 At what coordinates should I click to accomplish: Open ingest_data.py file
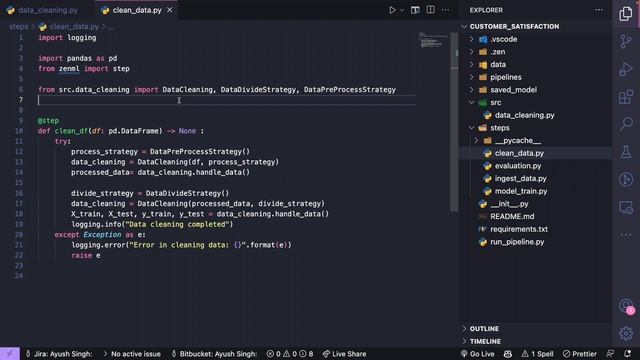(520, 178)
